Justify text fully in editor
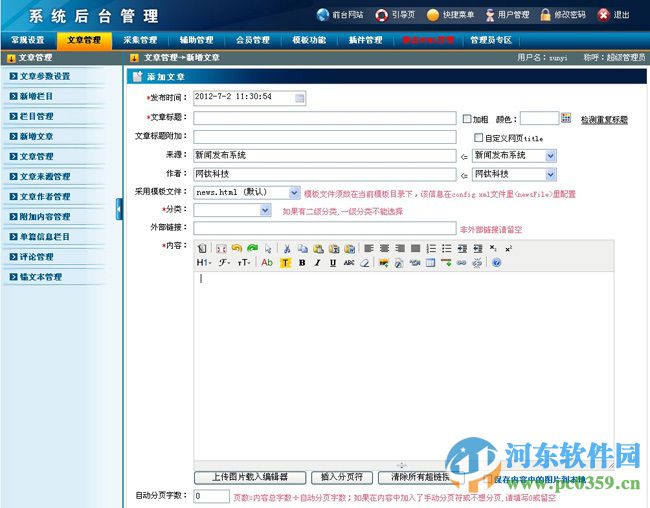This screenshot has width=650, height=508. 415,248
